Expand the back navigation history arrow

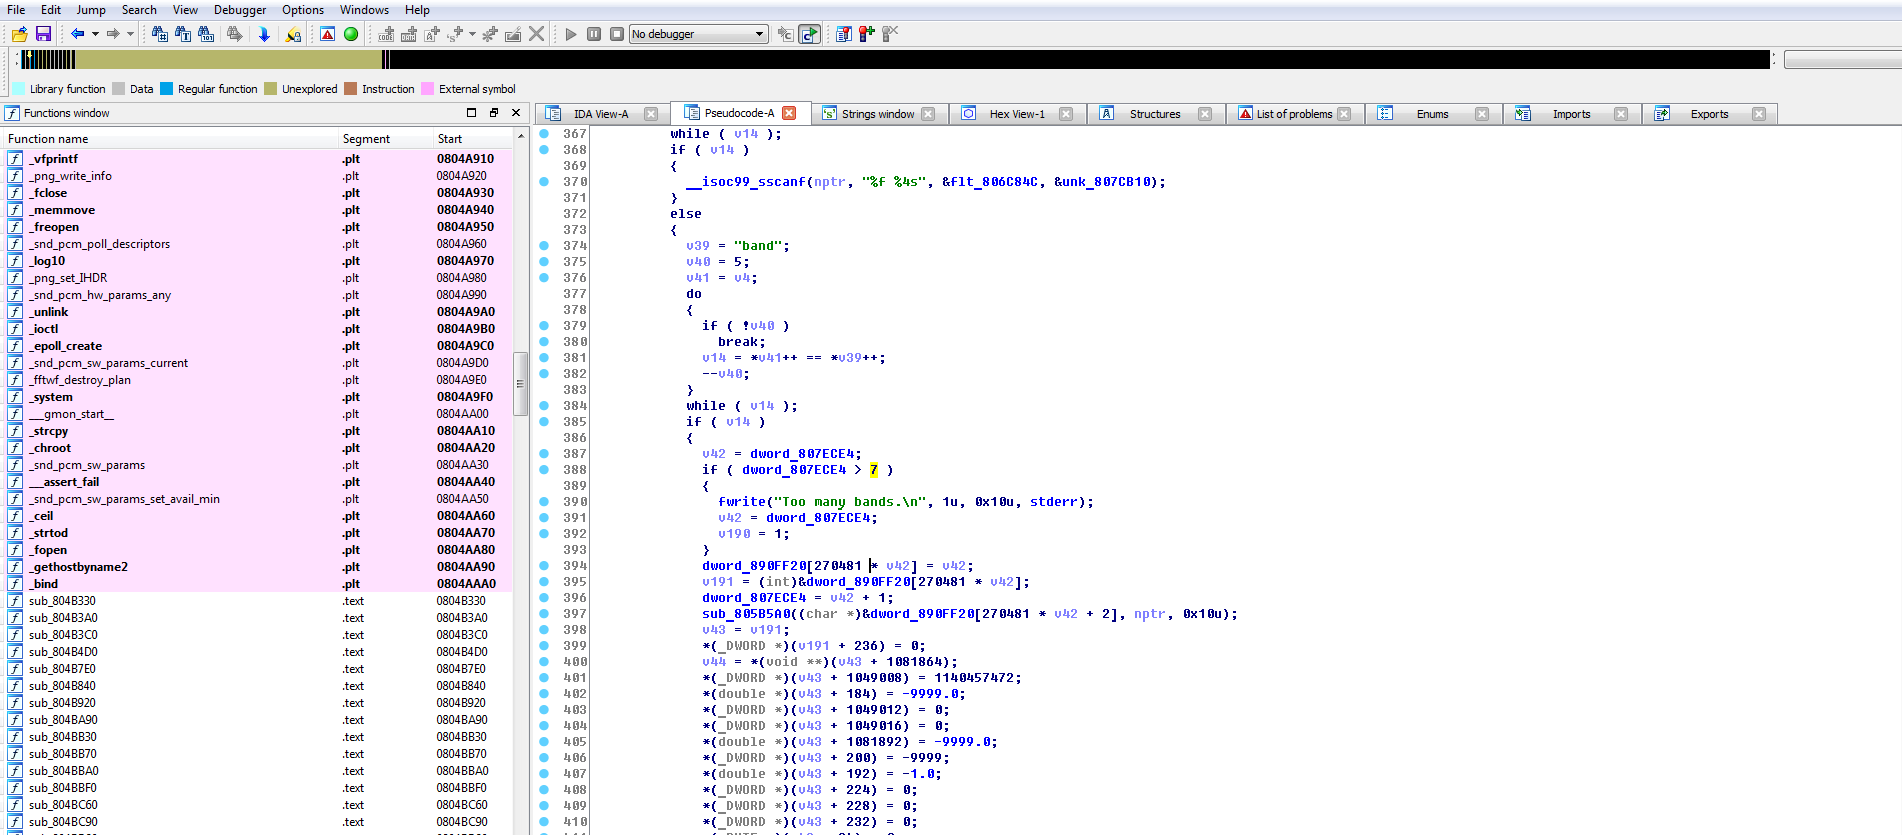95,34
